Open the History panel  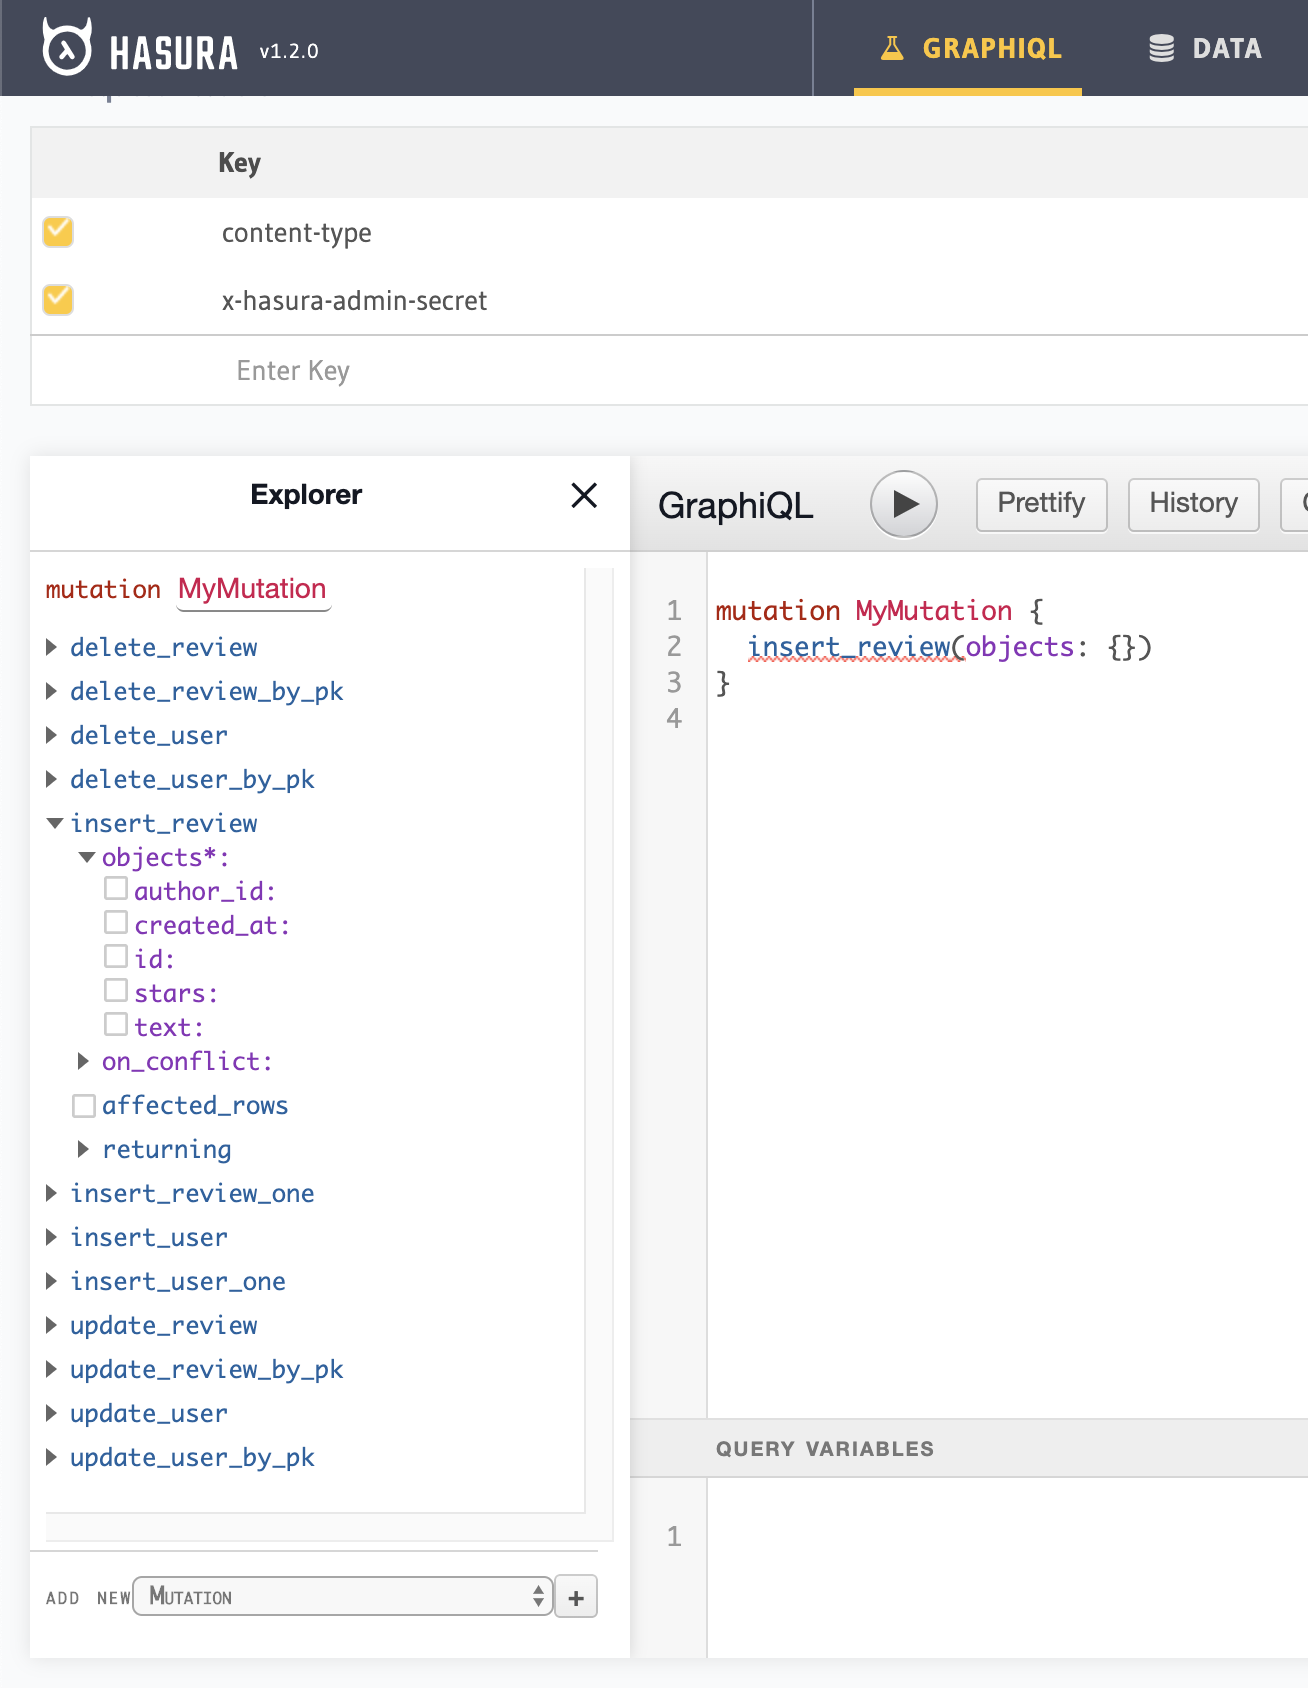click(x=1193, y=504)
